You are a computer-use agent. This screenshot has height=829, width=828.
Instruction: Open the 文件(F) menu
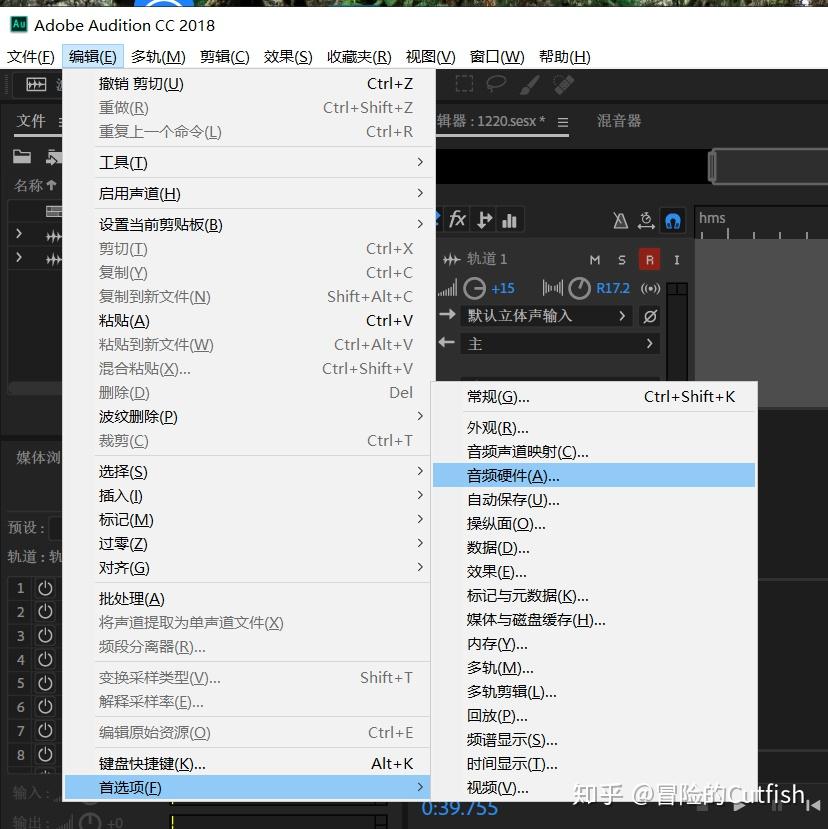coord(31,56)
